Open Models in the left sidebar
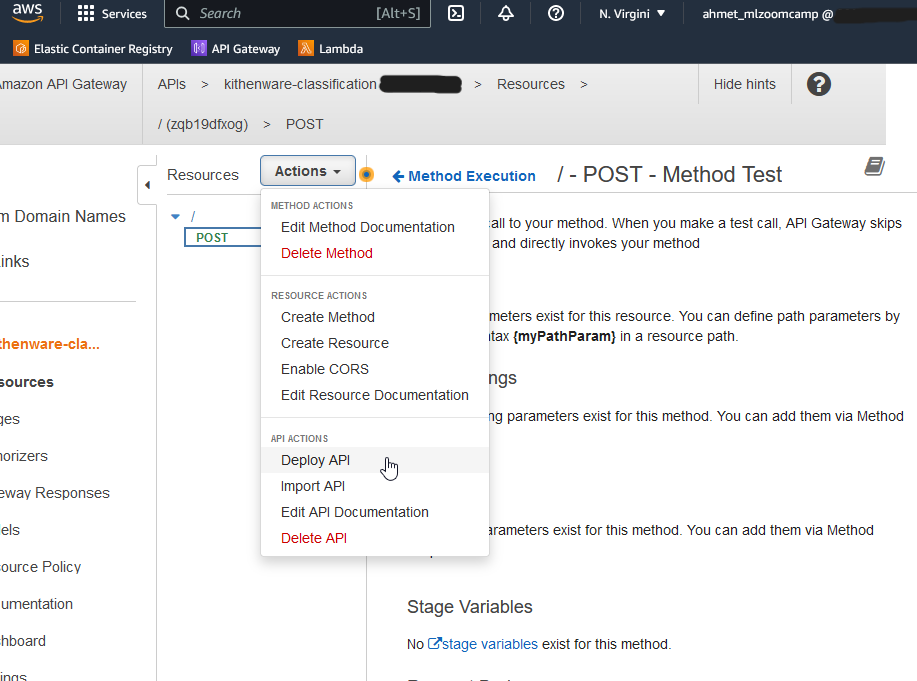917x681 pixels. [10, 530]
